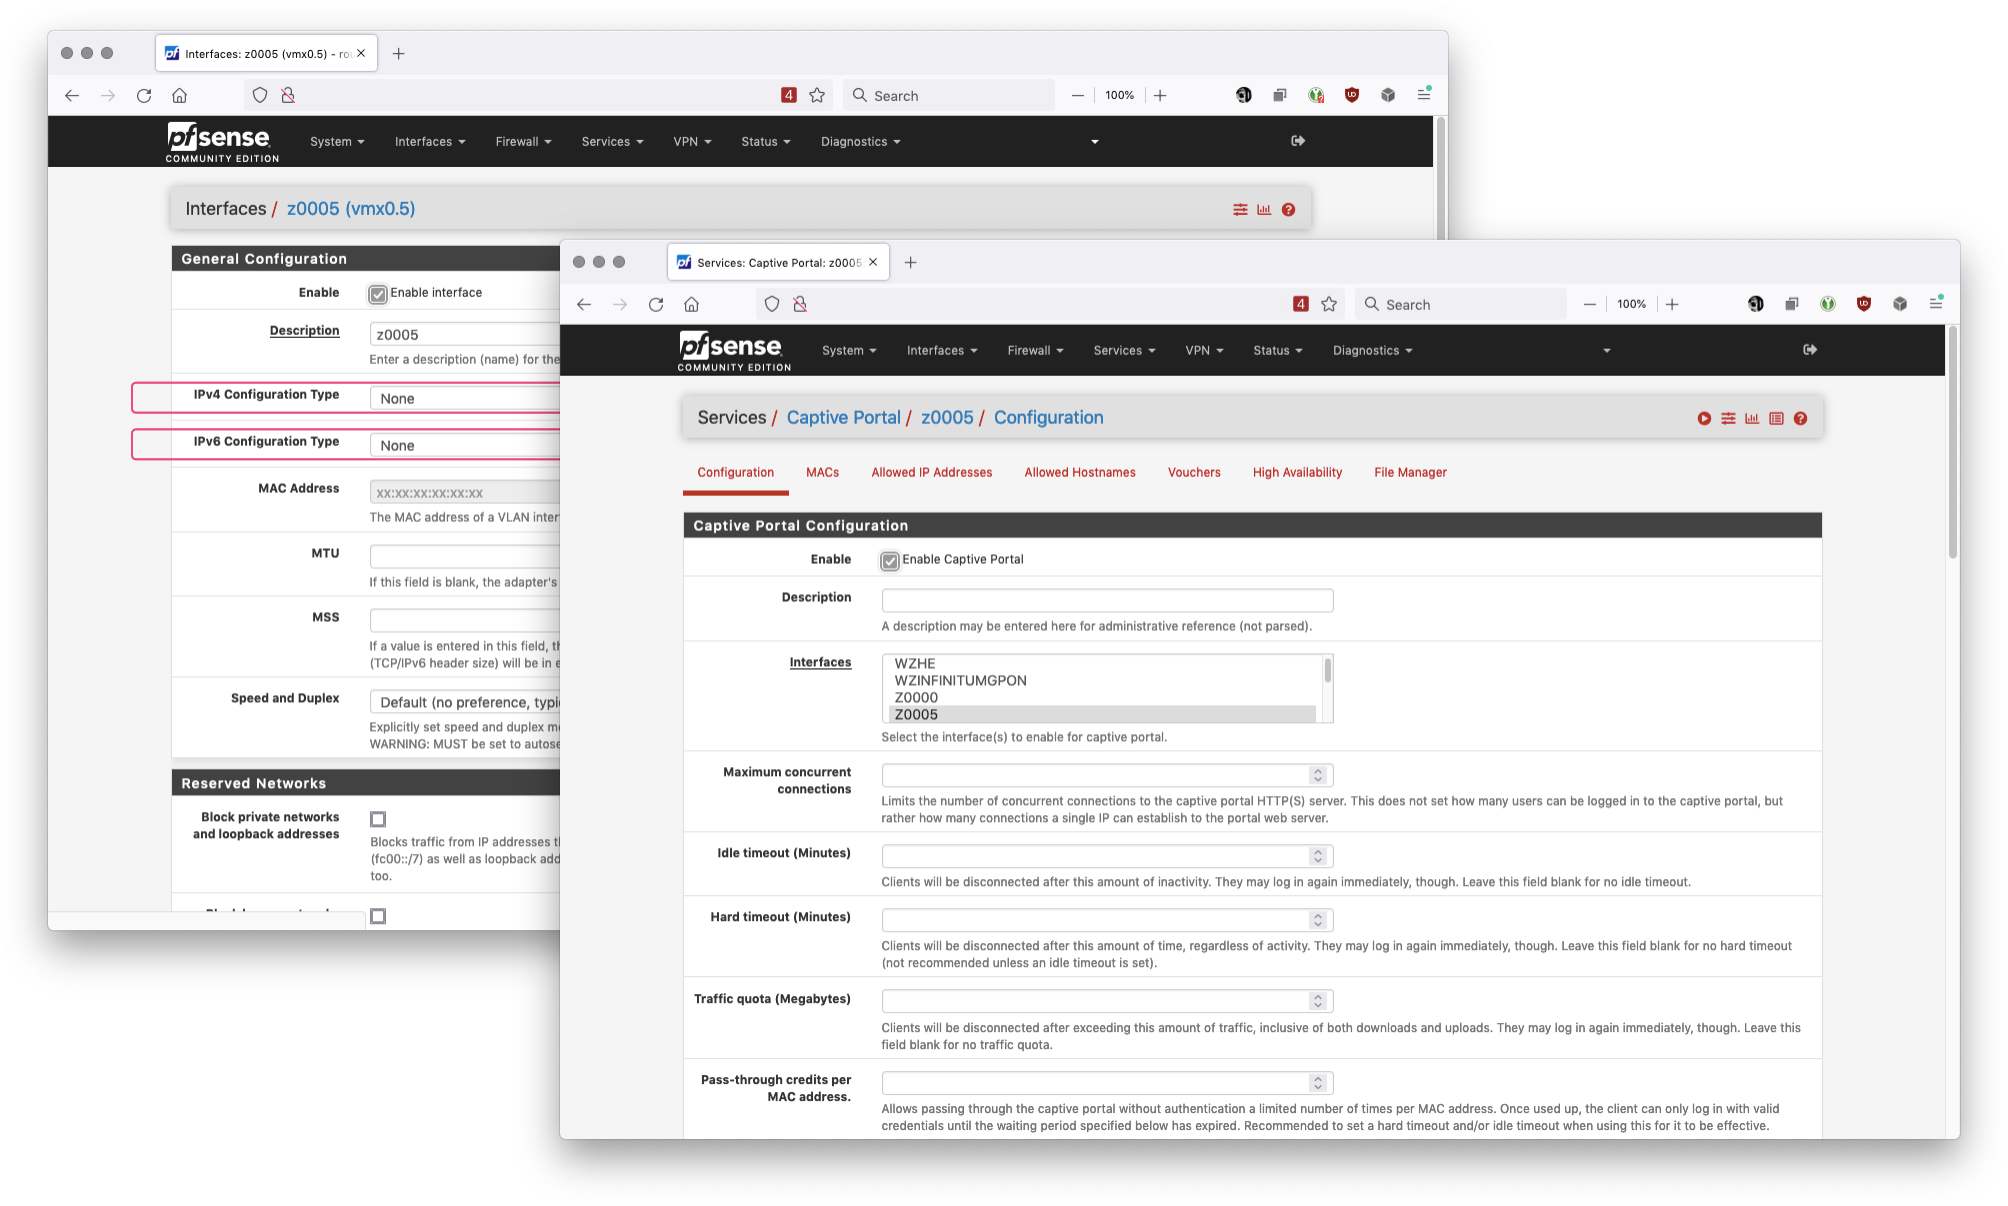Viewport: 2008px width, 1206px height.
Task: Check Block private networks and loopback addresses
Action: 378,819
